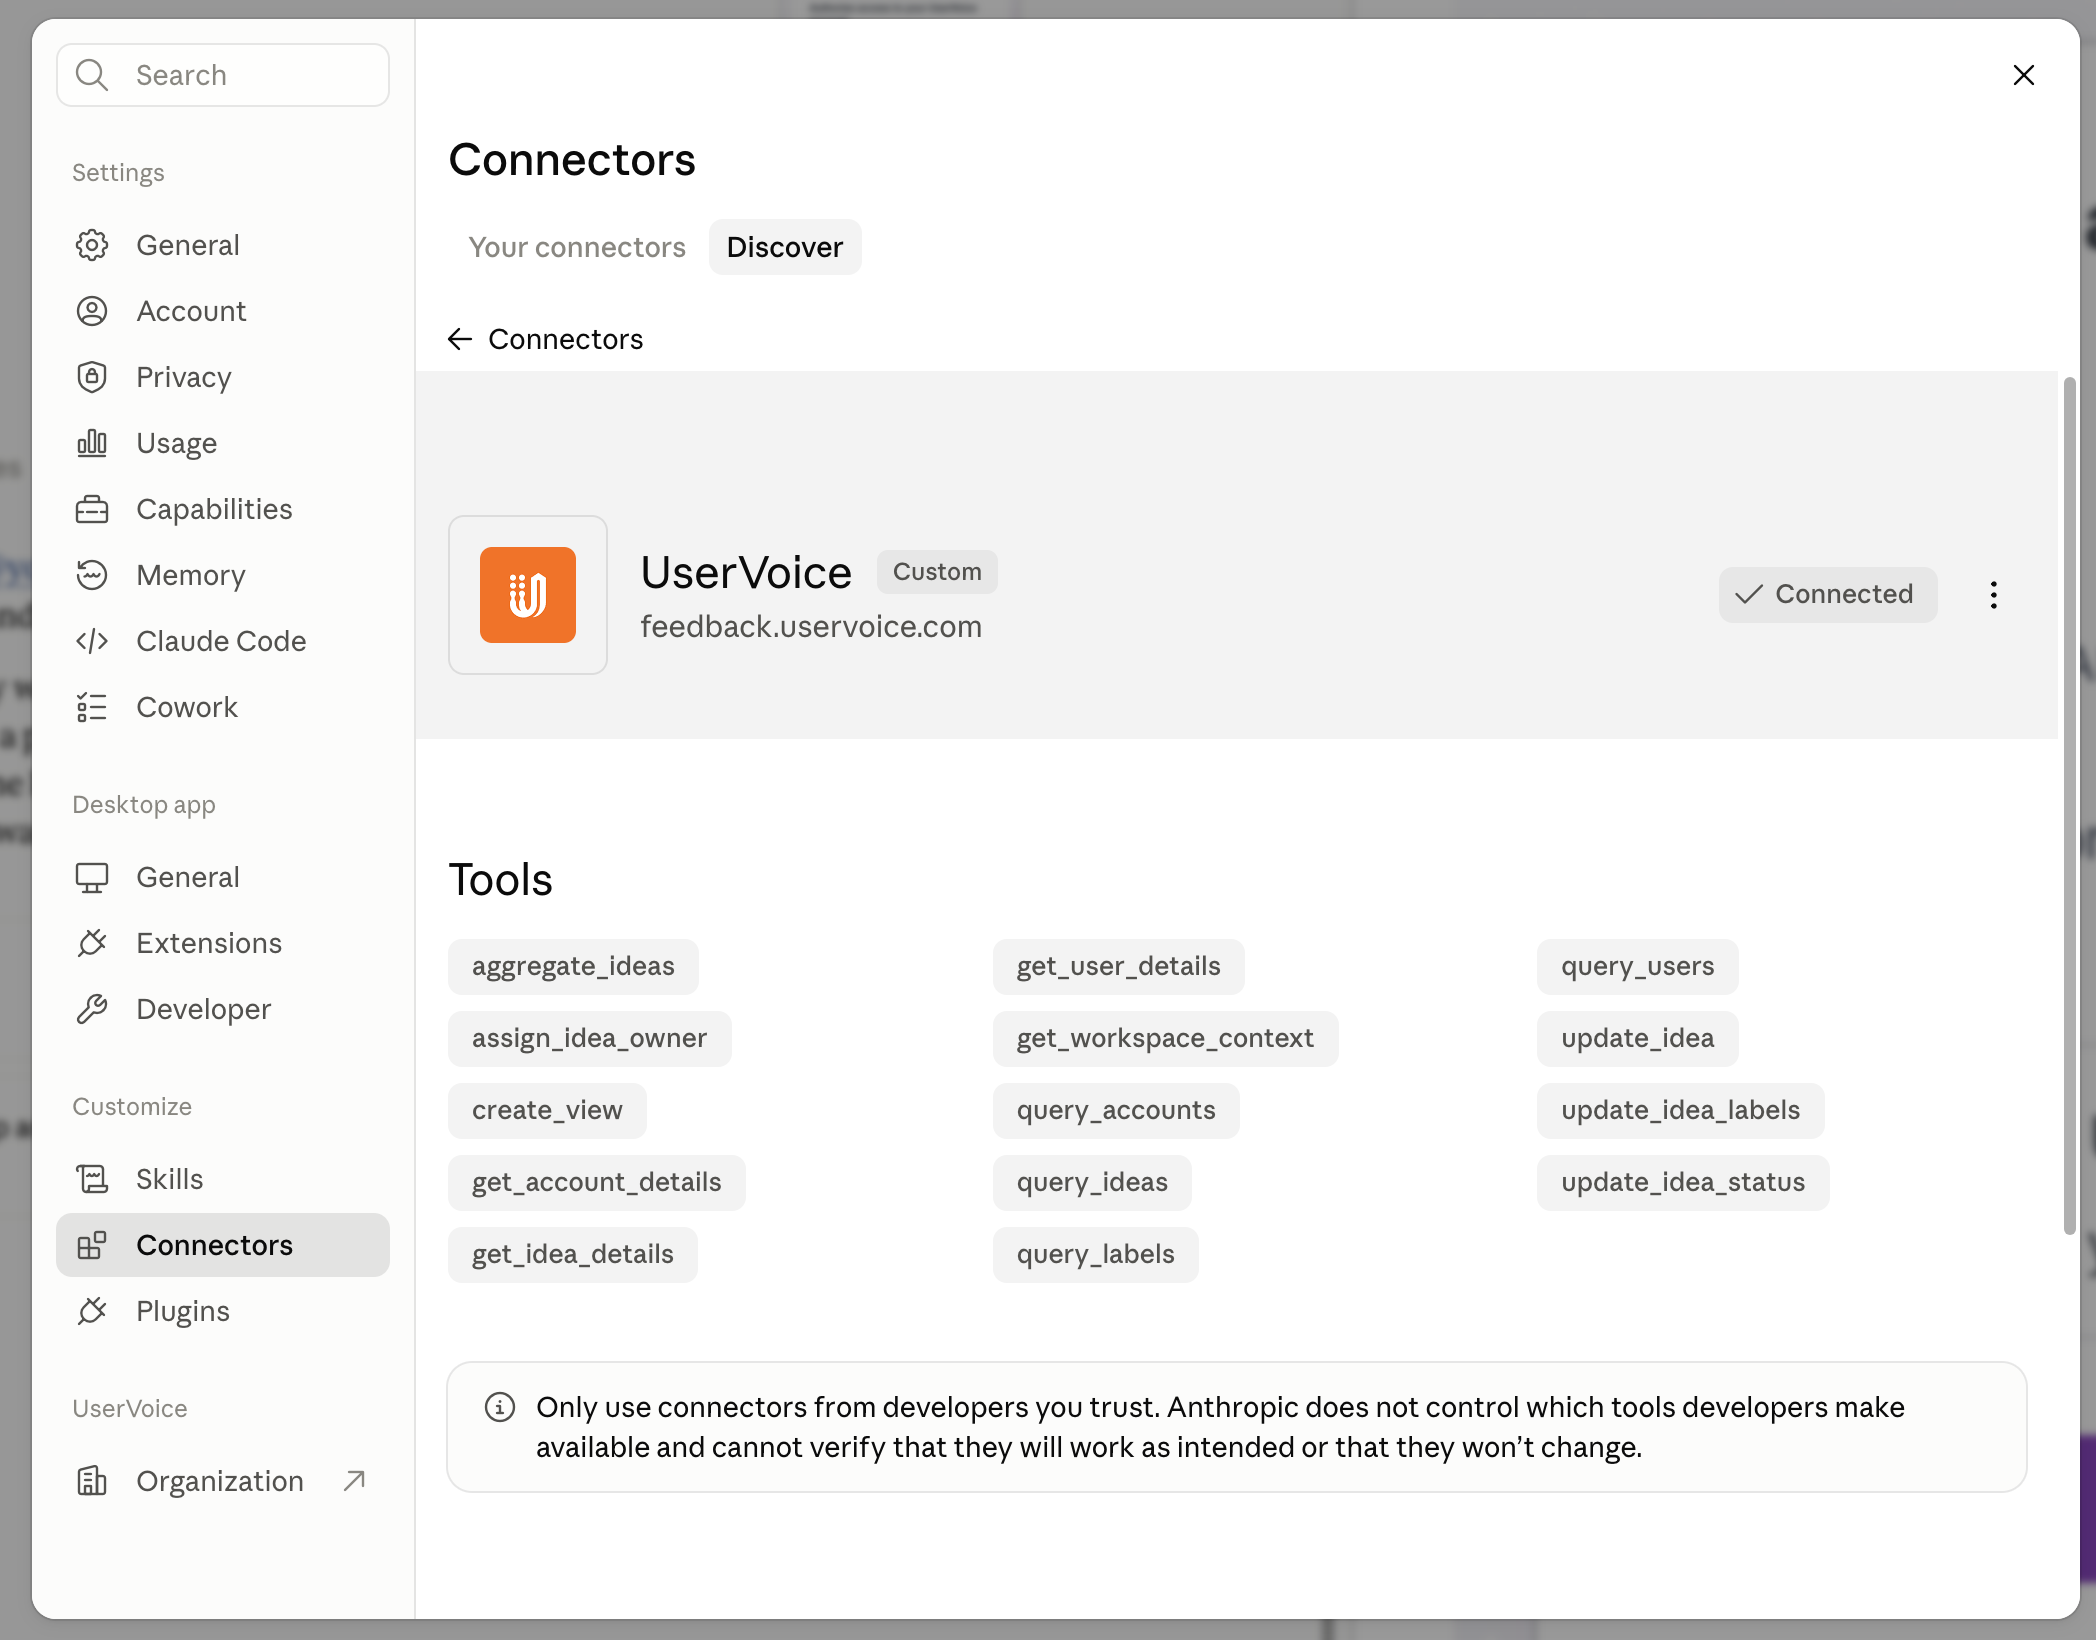2096x1640 pixels.
Task: Click the orange UserVoice logo
Action: [528, 595]
